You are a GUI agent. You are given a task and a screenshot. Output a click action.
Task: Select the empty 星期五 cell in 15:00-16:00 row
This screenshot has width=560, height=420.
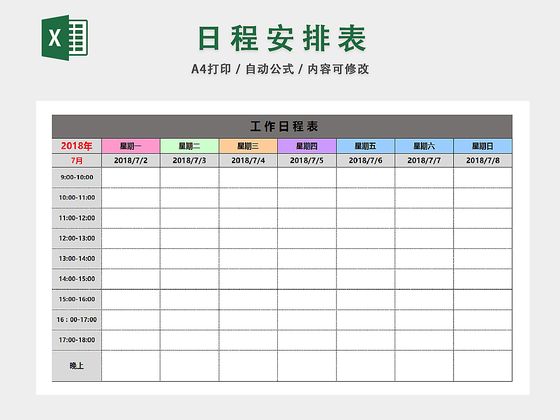point(365,299)
